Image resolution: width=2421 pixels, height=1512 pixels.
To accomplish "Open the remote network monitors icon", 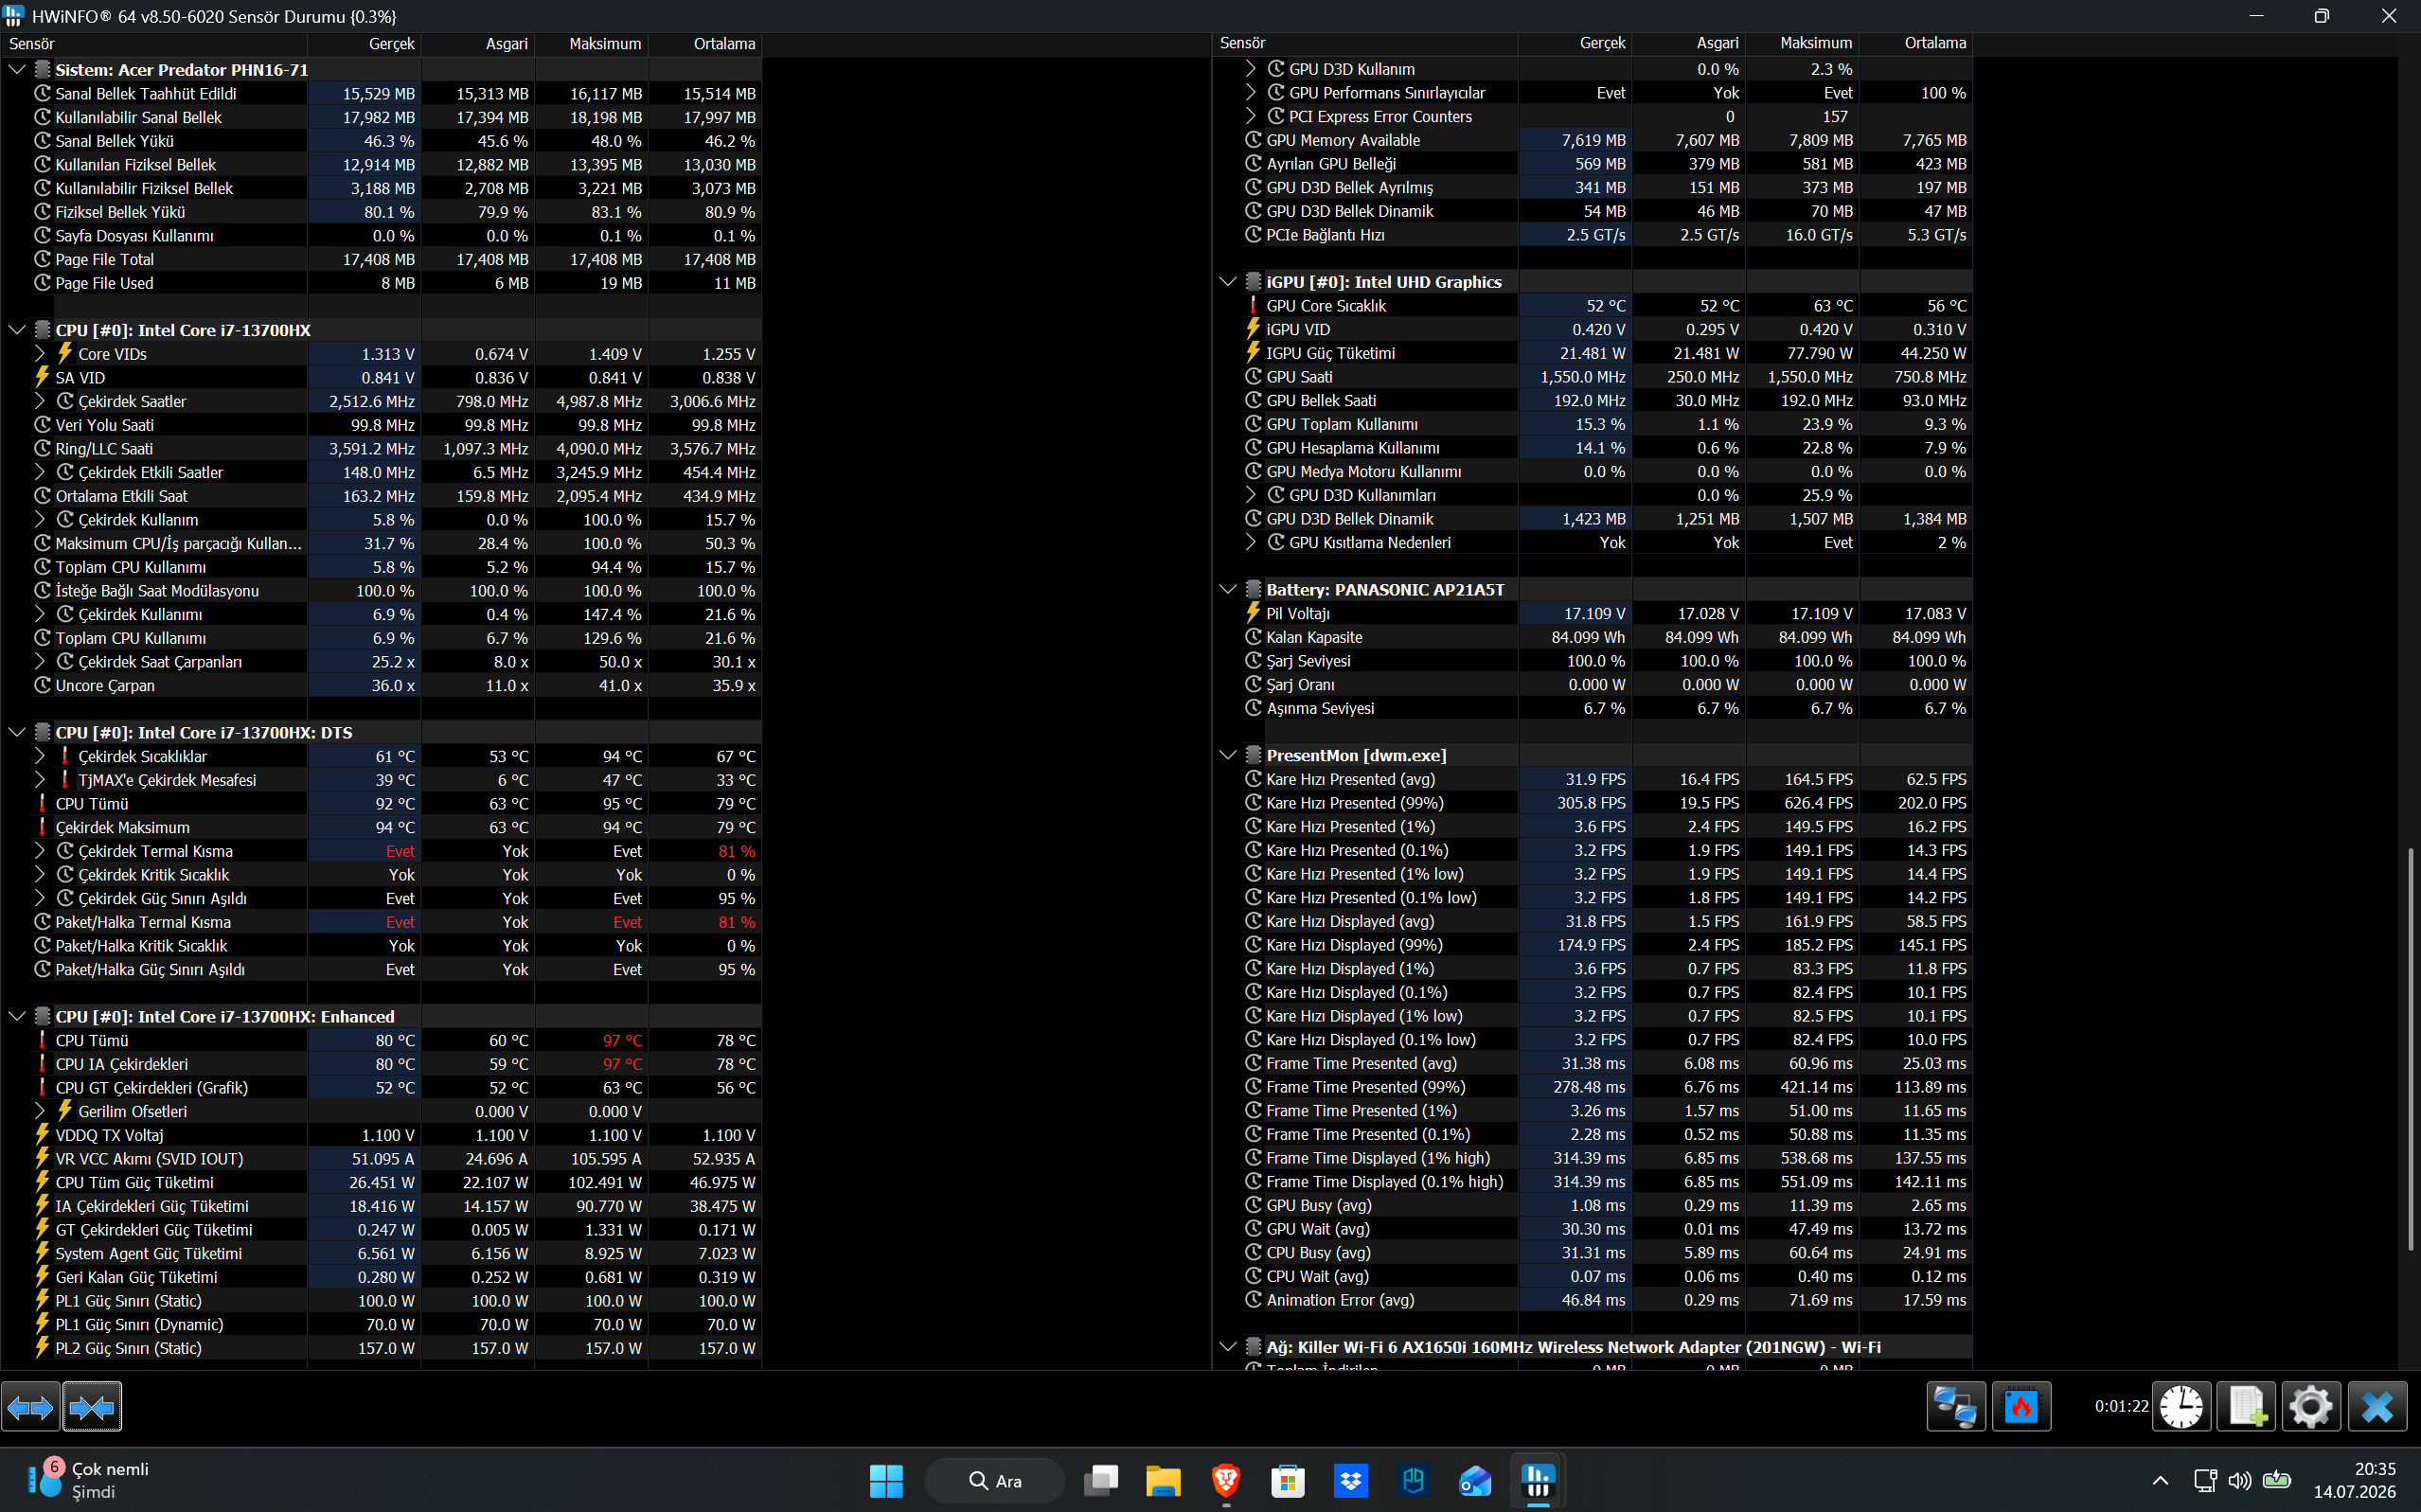I will tap(1955, 1407).
